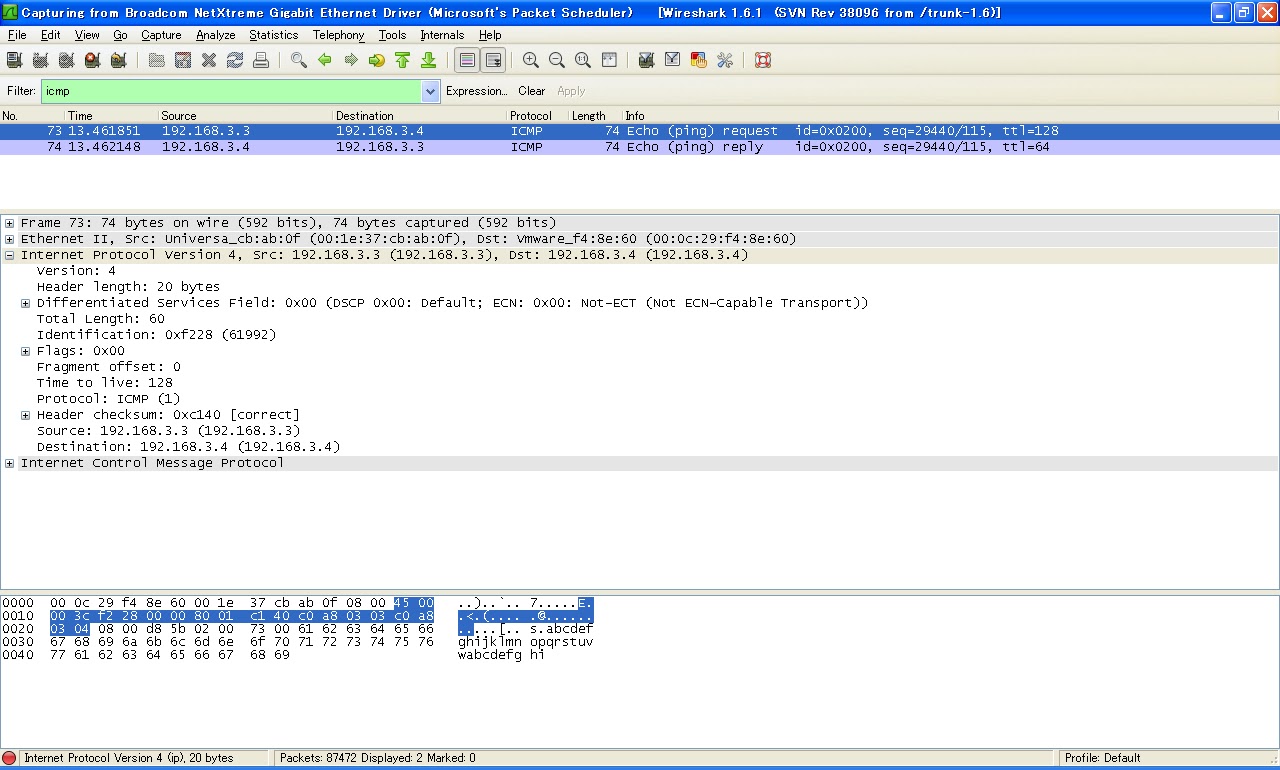The height and width of the screenshot is (770, 1280).
Task: Close the capture file via toolbar
Action: [209, 60]
